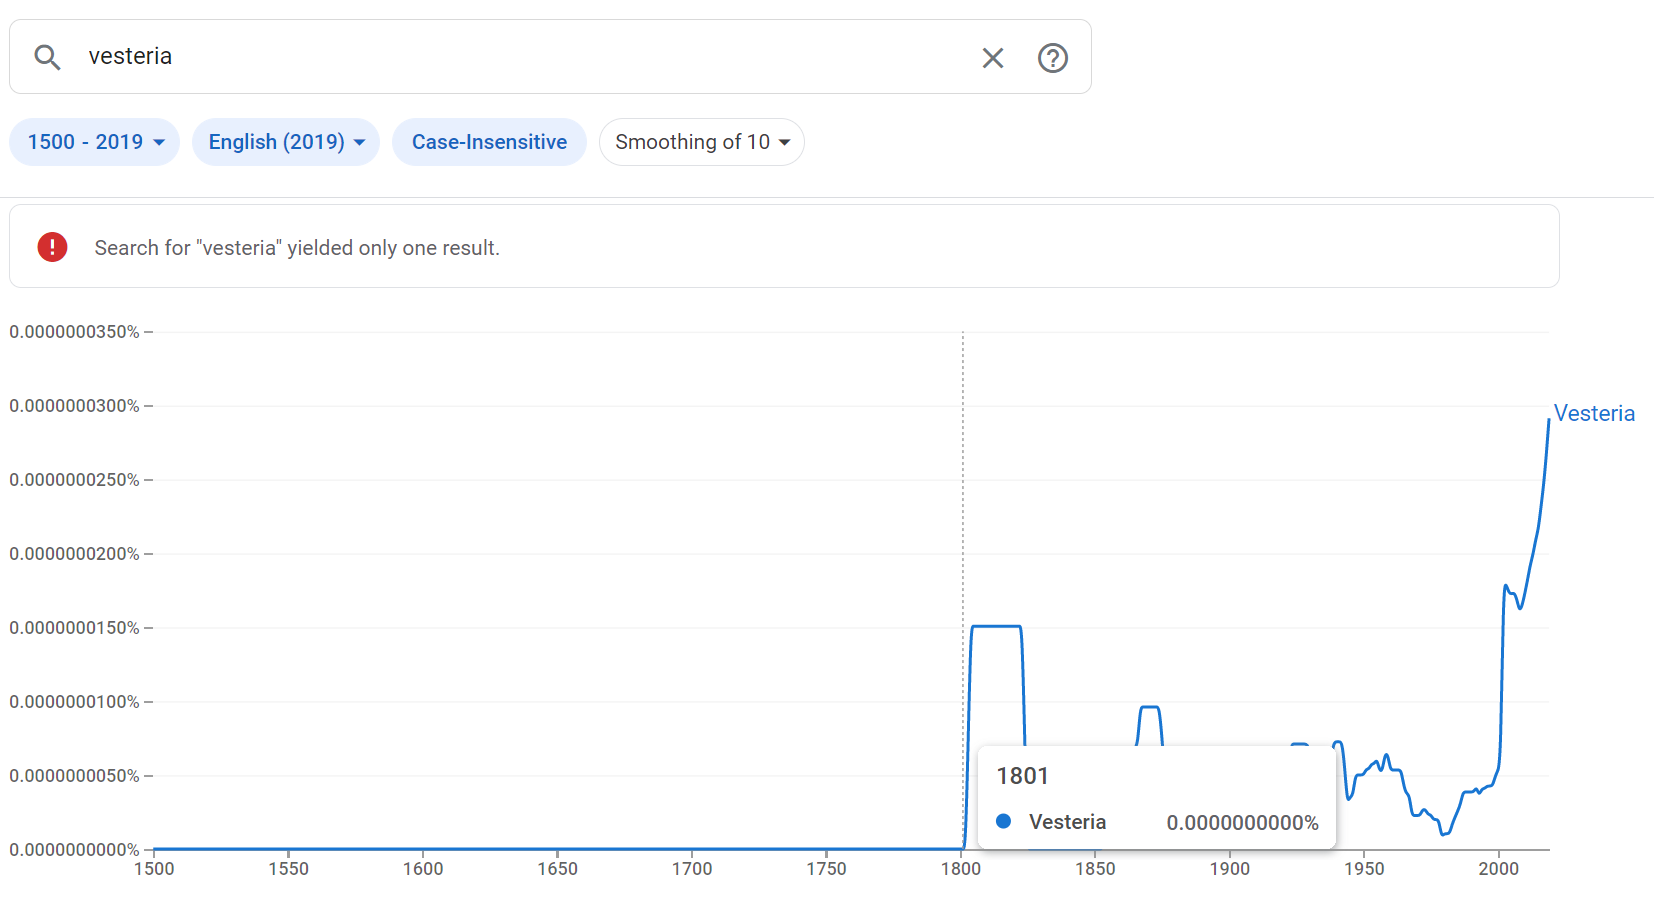Screen dimensions: 1654x902
Task: Click the chart line peak near 2019
Action: 1548,421
